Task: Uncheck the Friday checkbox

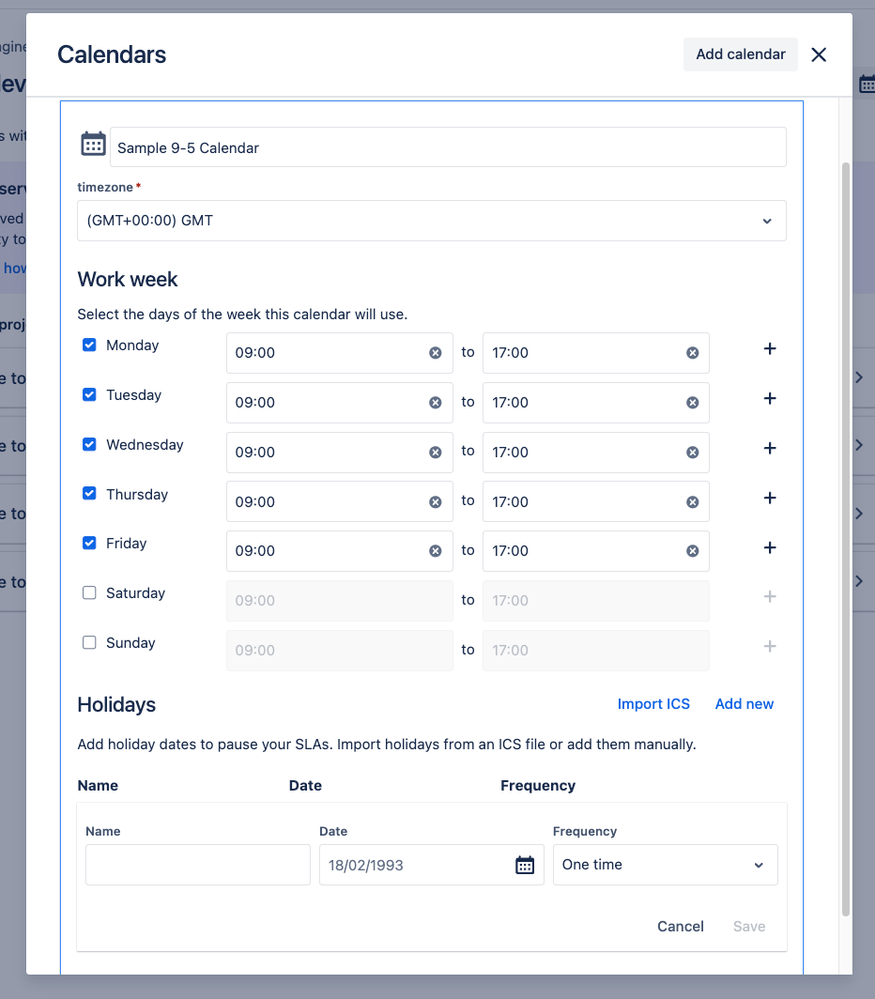Action: pos(89,543)
